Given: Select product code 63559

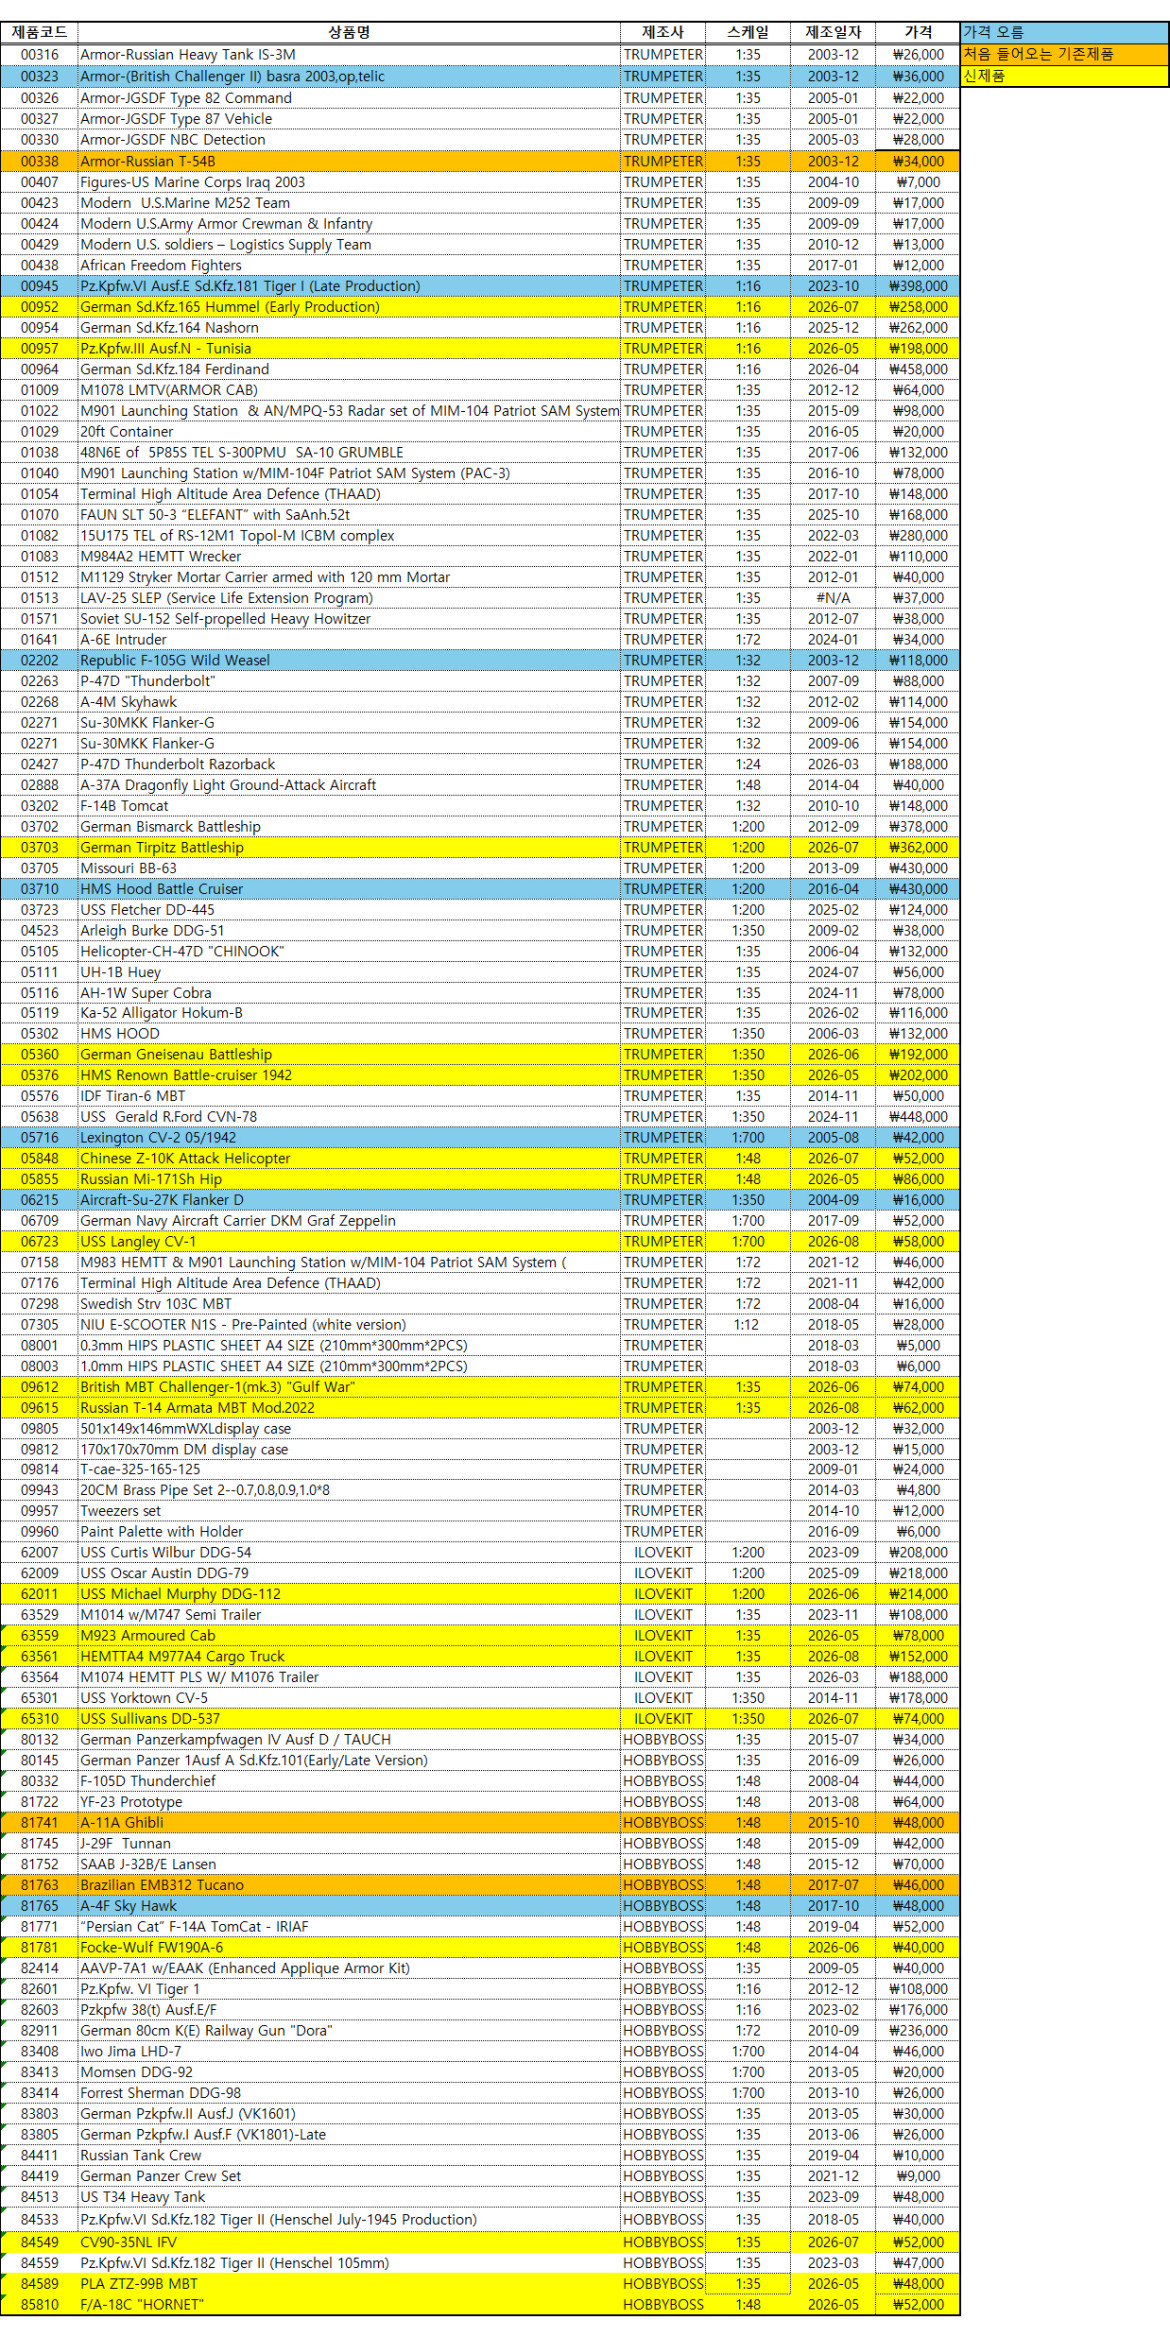Looking at the screenshot, I should tap(39, 1636).
